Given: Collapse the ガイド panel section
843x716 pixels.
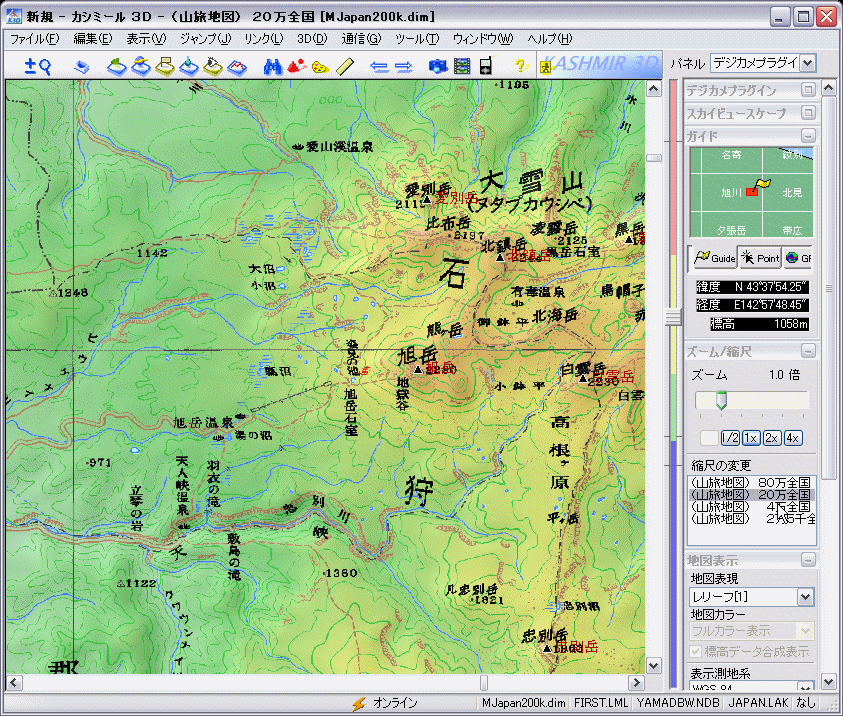Looking at the screenshot, I should 808,135.
